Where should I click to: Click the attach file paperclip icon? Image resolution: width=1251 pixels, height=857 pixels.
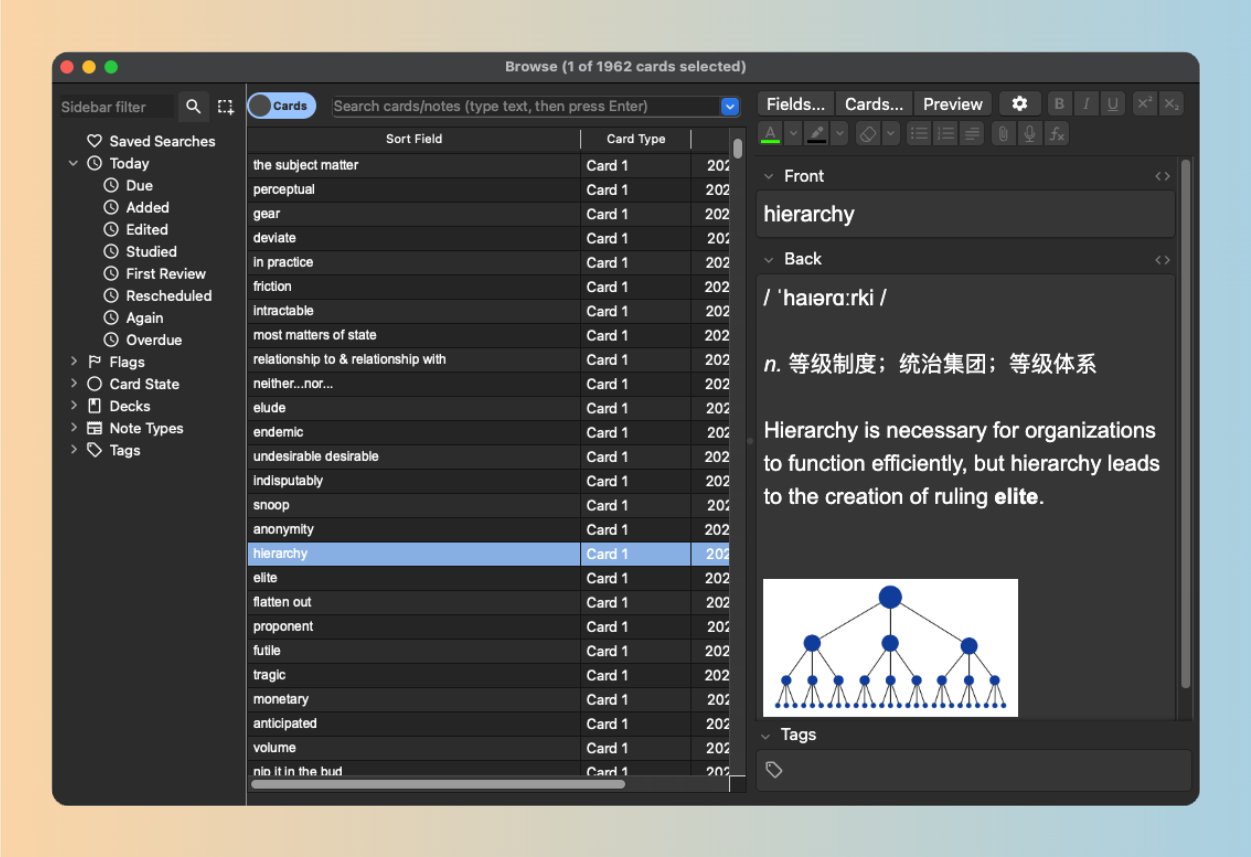pyautogui.click(x=1003, y=133)
